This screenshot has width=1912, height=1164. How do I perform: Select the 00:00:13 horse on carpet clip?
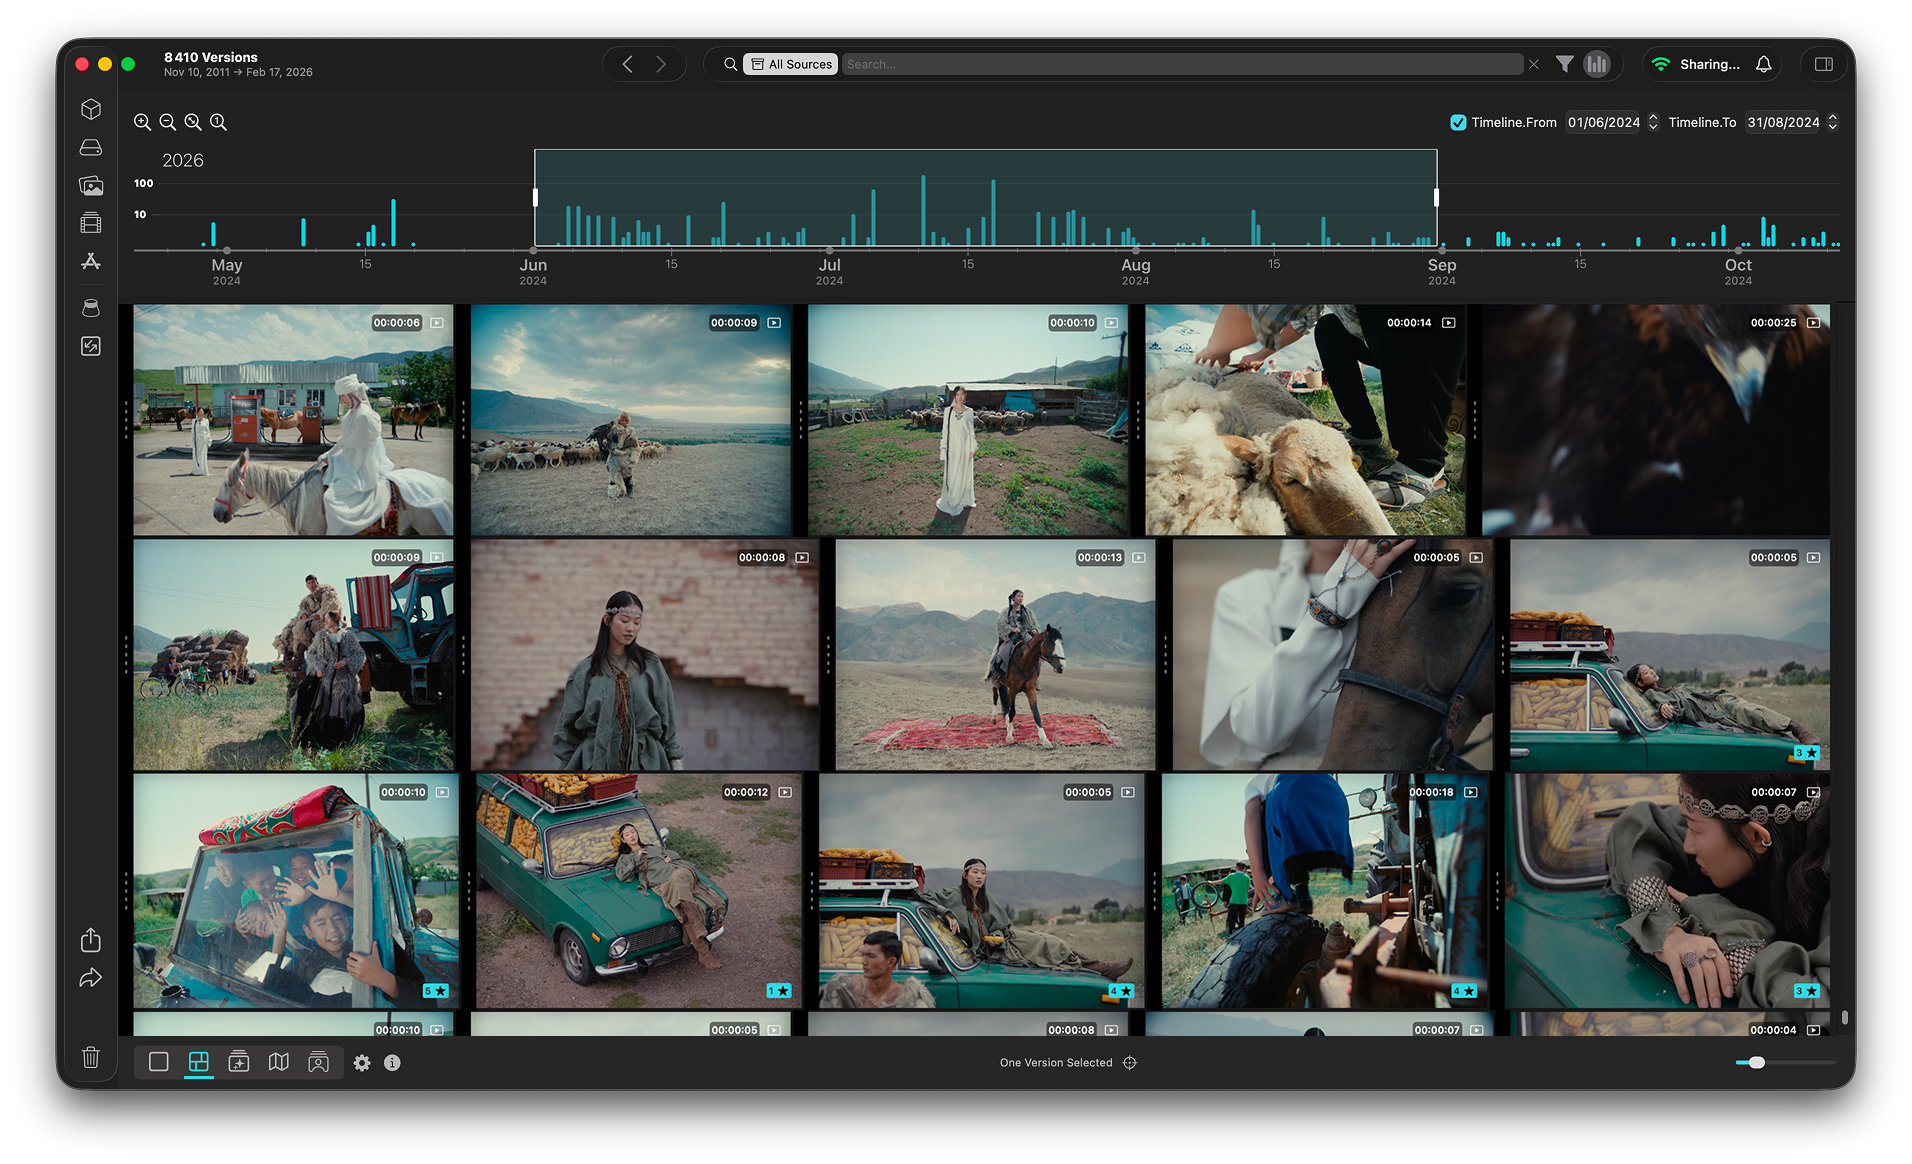point(995,655)
